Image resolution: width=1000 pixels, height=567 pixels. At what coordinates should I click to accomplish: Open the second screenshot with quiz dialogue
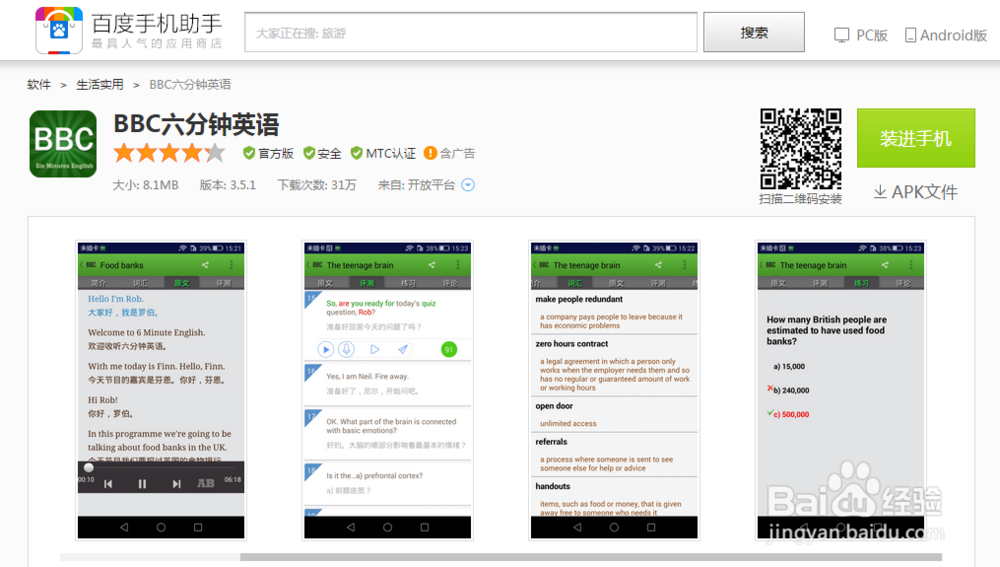[388, 390]
